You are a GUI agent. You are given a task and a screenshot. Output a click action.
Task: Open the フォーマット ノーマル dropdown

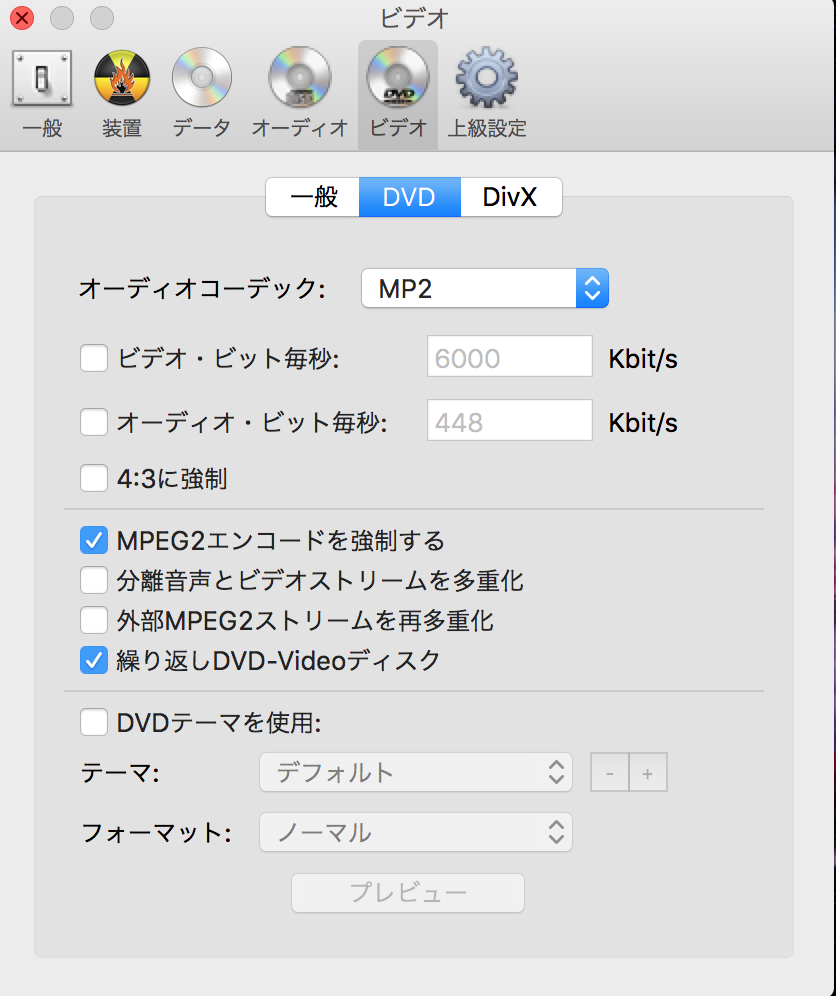(x=415, y=832)
